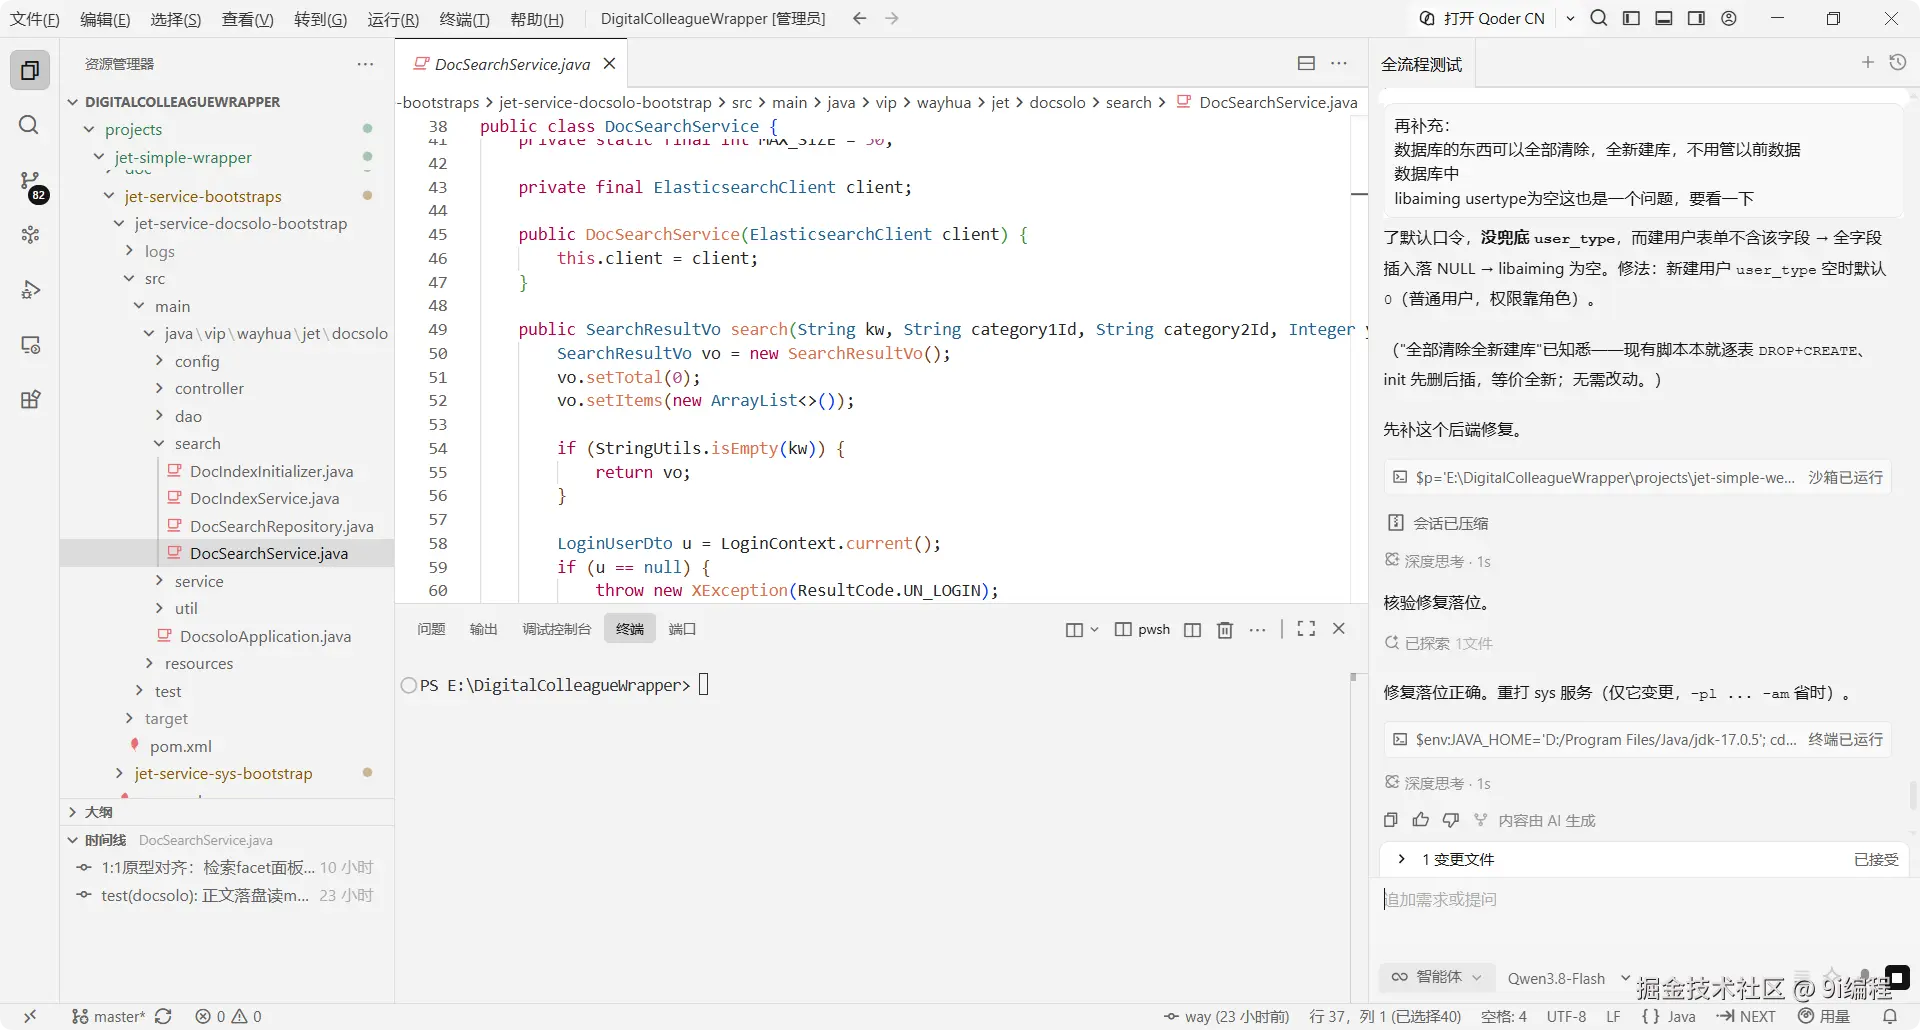1920x1030 pixels.
Task: Open the Search view in activity bar
Action: (x=30, y=125)
